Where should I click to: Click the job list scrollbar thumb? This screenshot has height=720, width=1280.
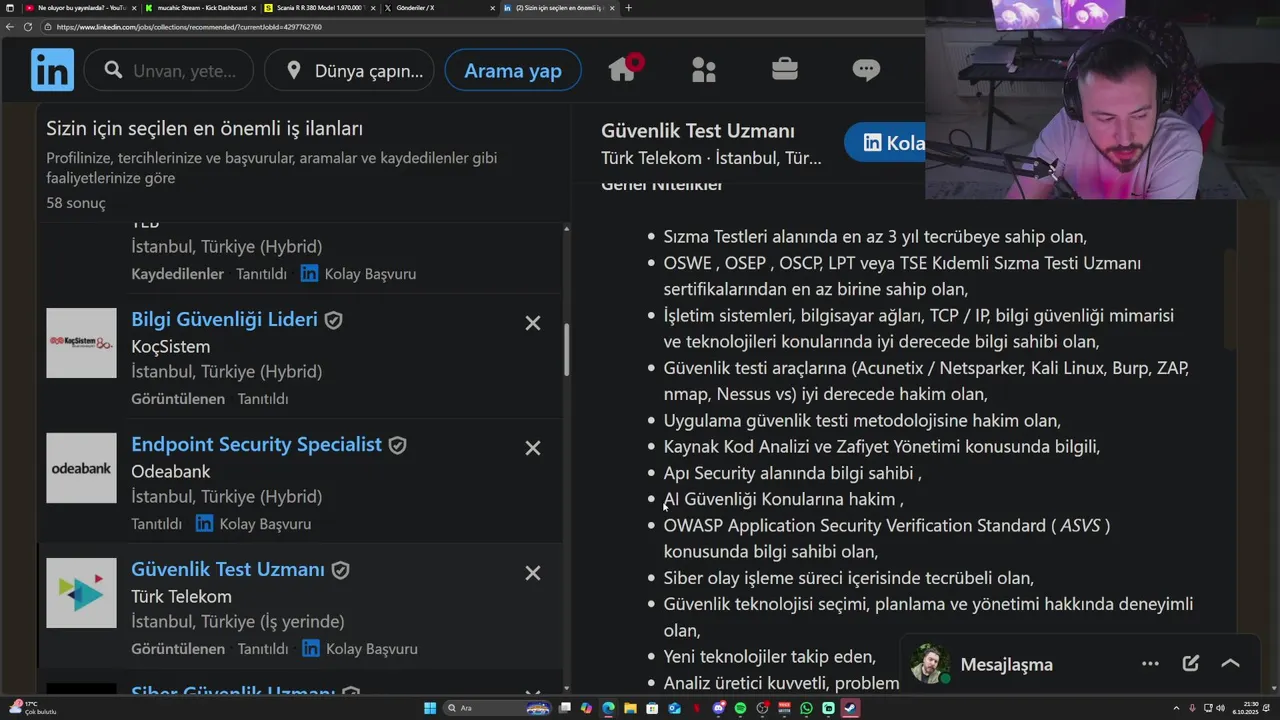click(x=567, y=350)
